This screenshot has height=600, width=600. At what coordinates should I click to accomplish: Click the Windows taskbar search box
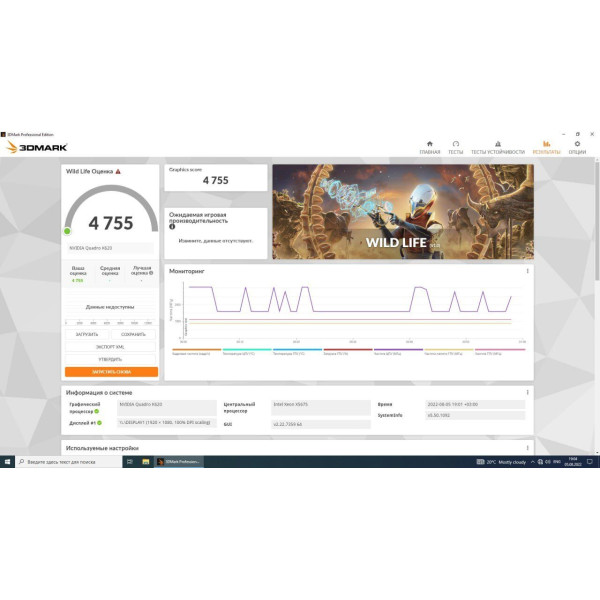coord(69,462)
